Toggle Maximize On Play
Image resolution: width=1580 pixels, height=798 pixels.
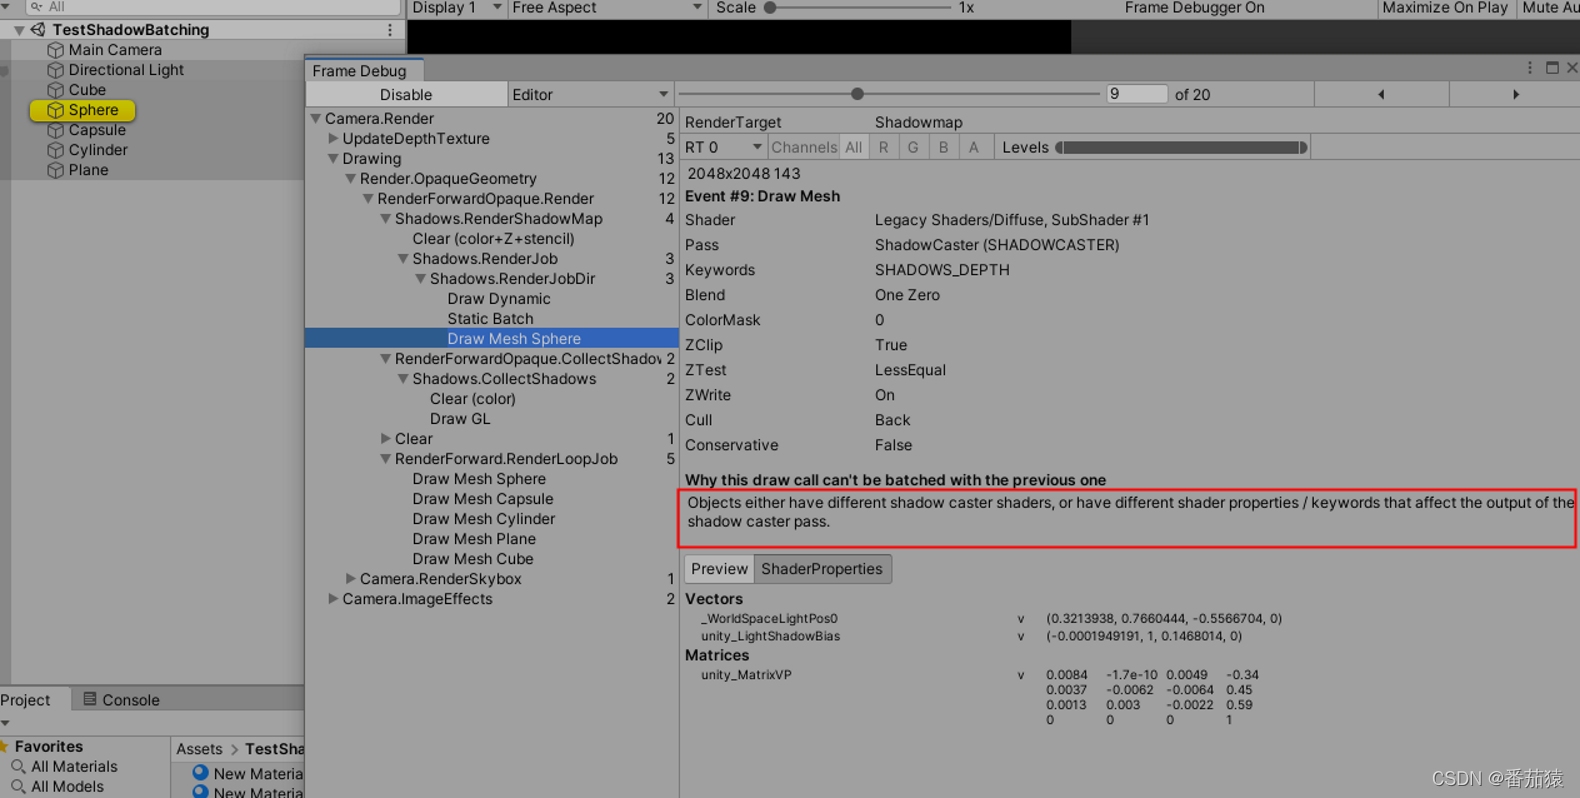pyautogui.click(x=1444, y=8)
